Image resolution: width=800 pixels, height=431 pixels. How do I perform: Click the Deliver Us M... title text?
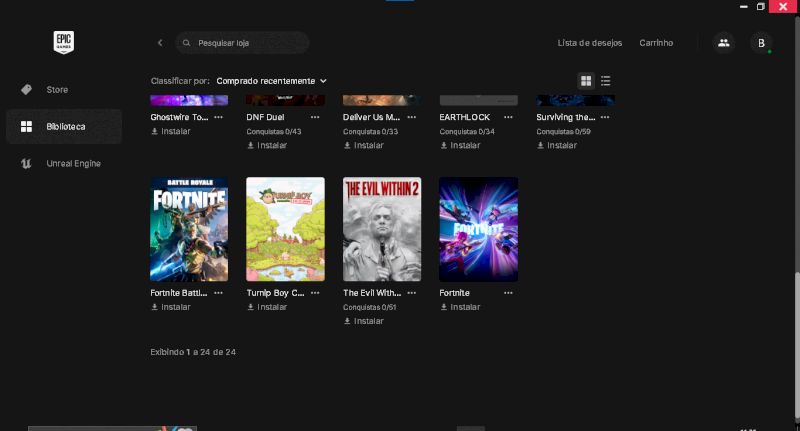click(x=371, y=117)
